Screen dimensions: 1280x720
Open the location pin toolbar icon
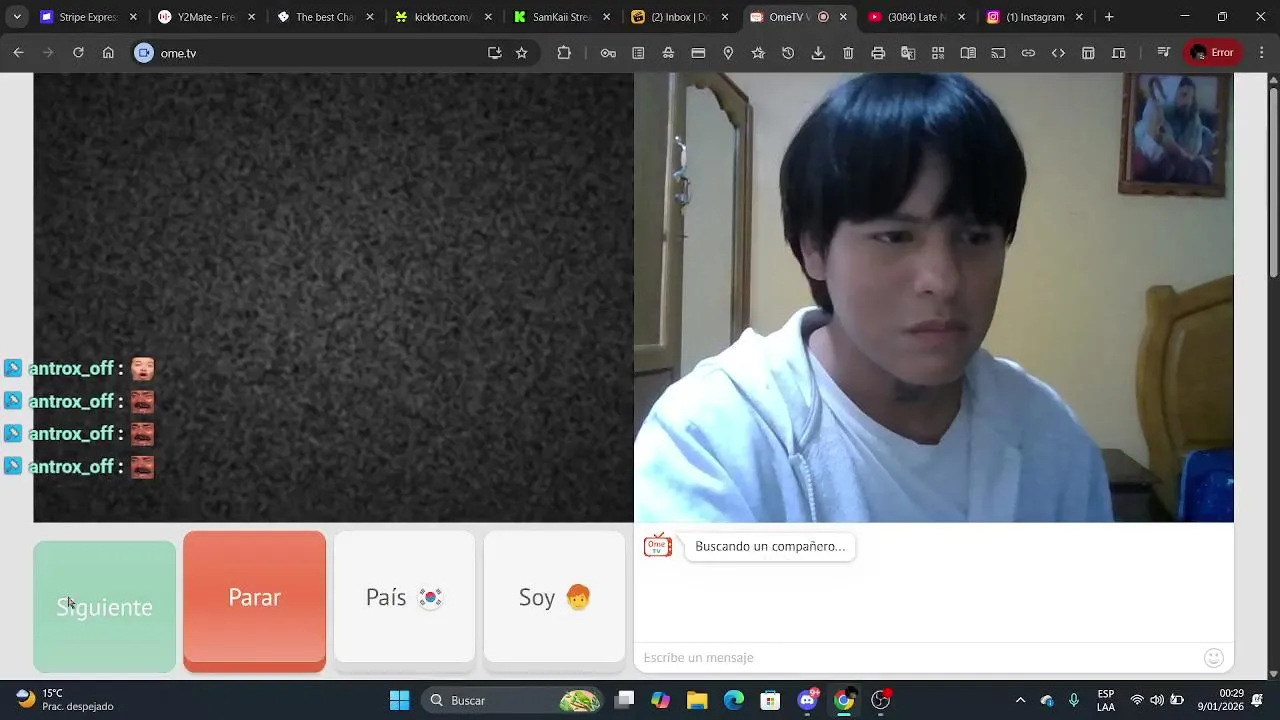(x=728, y=53)
